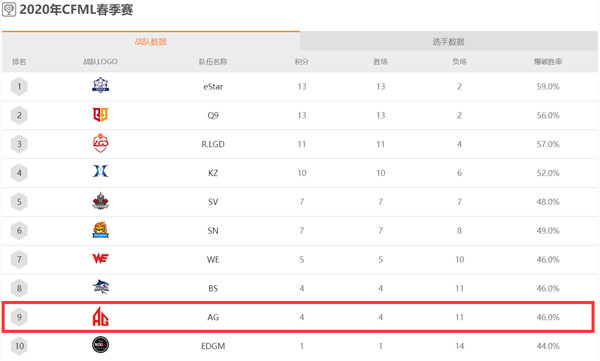
Task: Open the 战队数据 tab
Action: click(151, 41)
